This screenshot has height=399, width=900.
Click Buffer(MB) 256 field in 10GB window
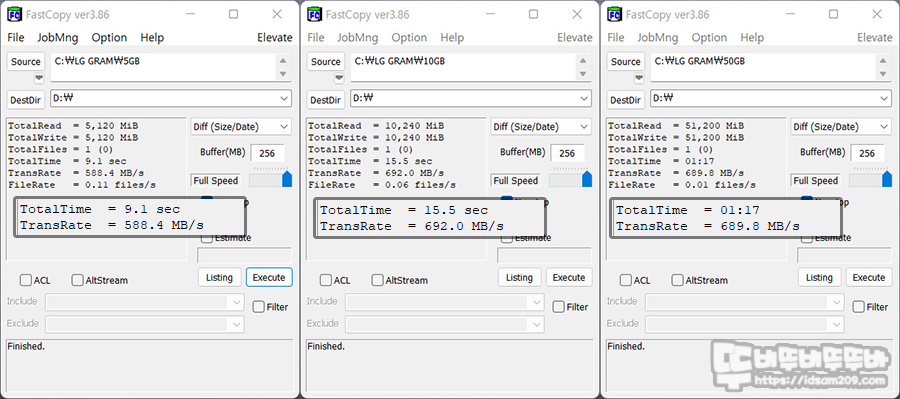[568, 153]
